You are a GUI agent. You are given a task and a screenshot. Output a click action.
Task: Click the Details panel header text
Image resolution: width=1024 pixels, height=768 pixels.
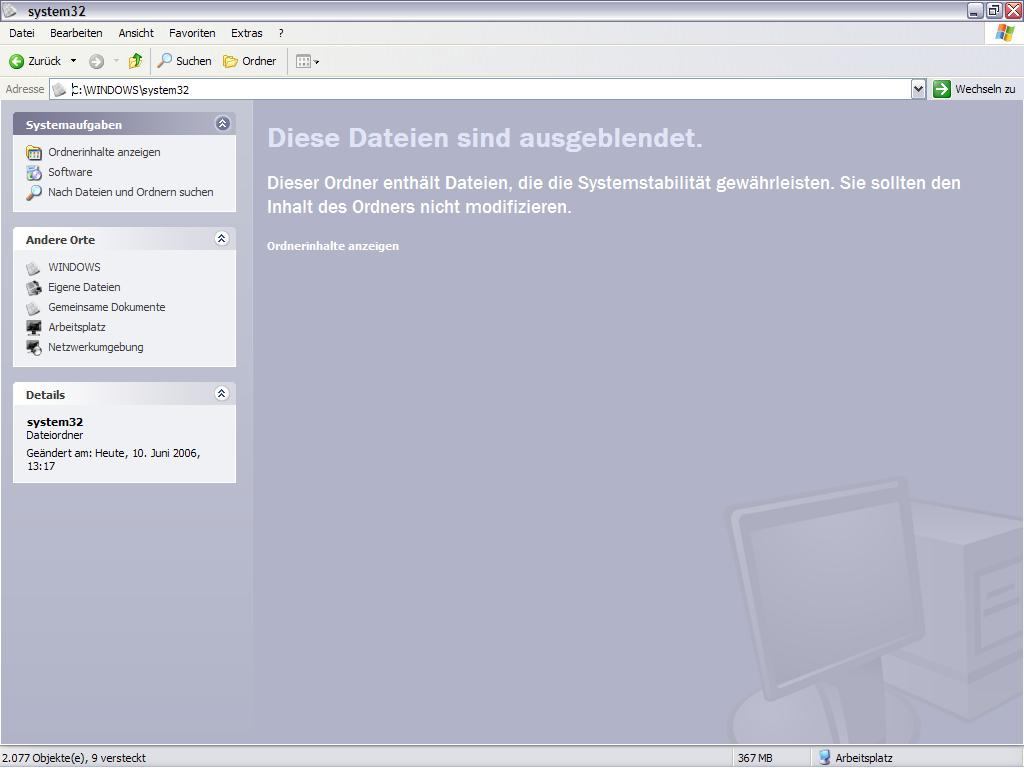click(45, 394)
